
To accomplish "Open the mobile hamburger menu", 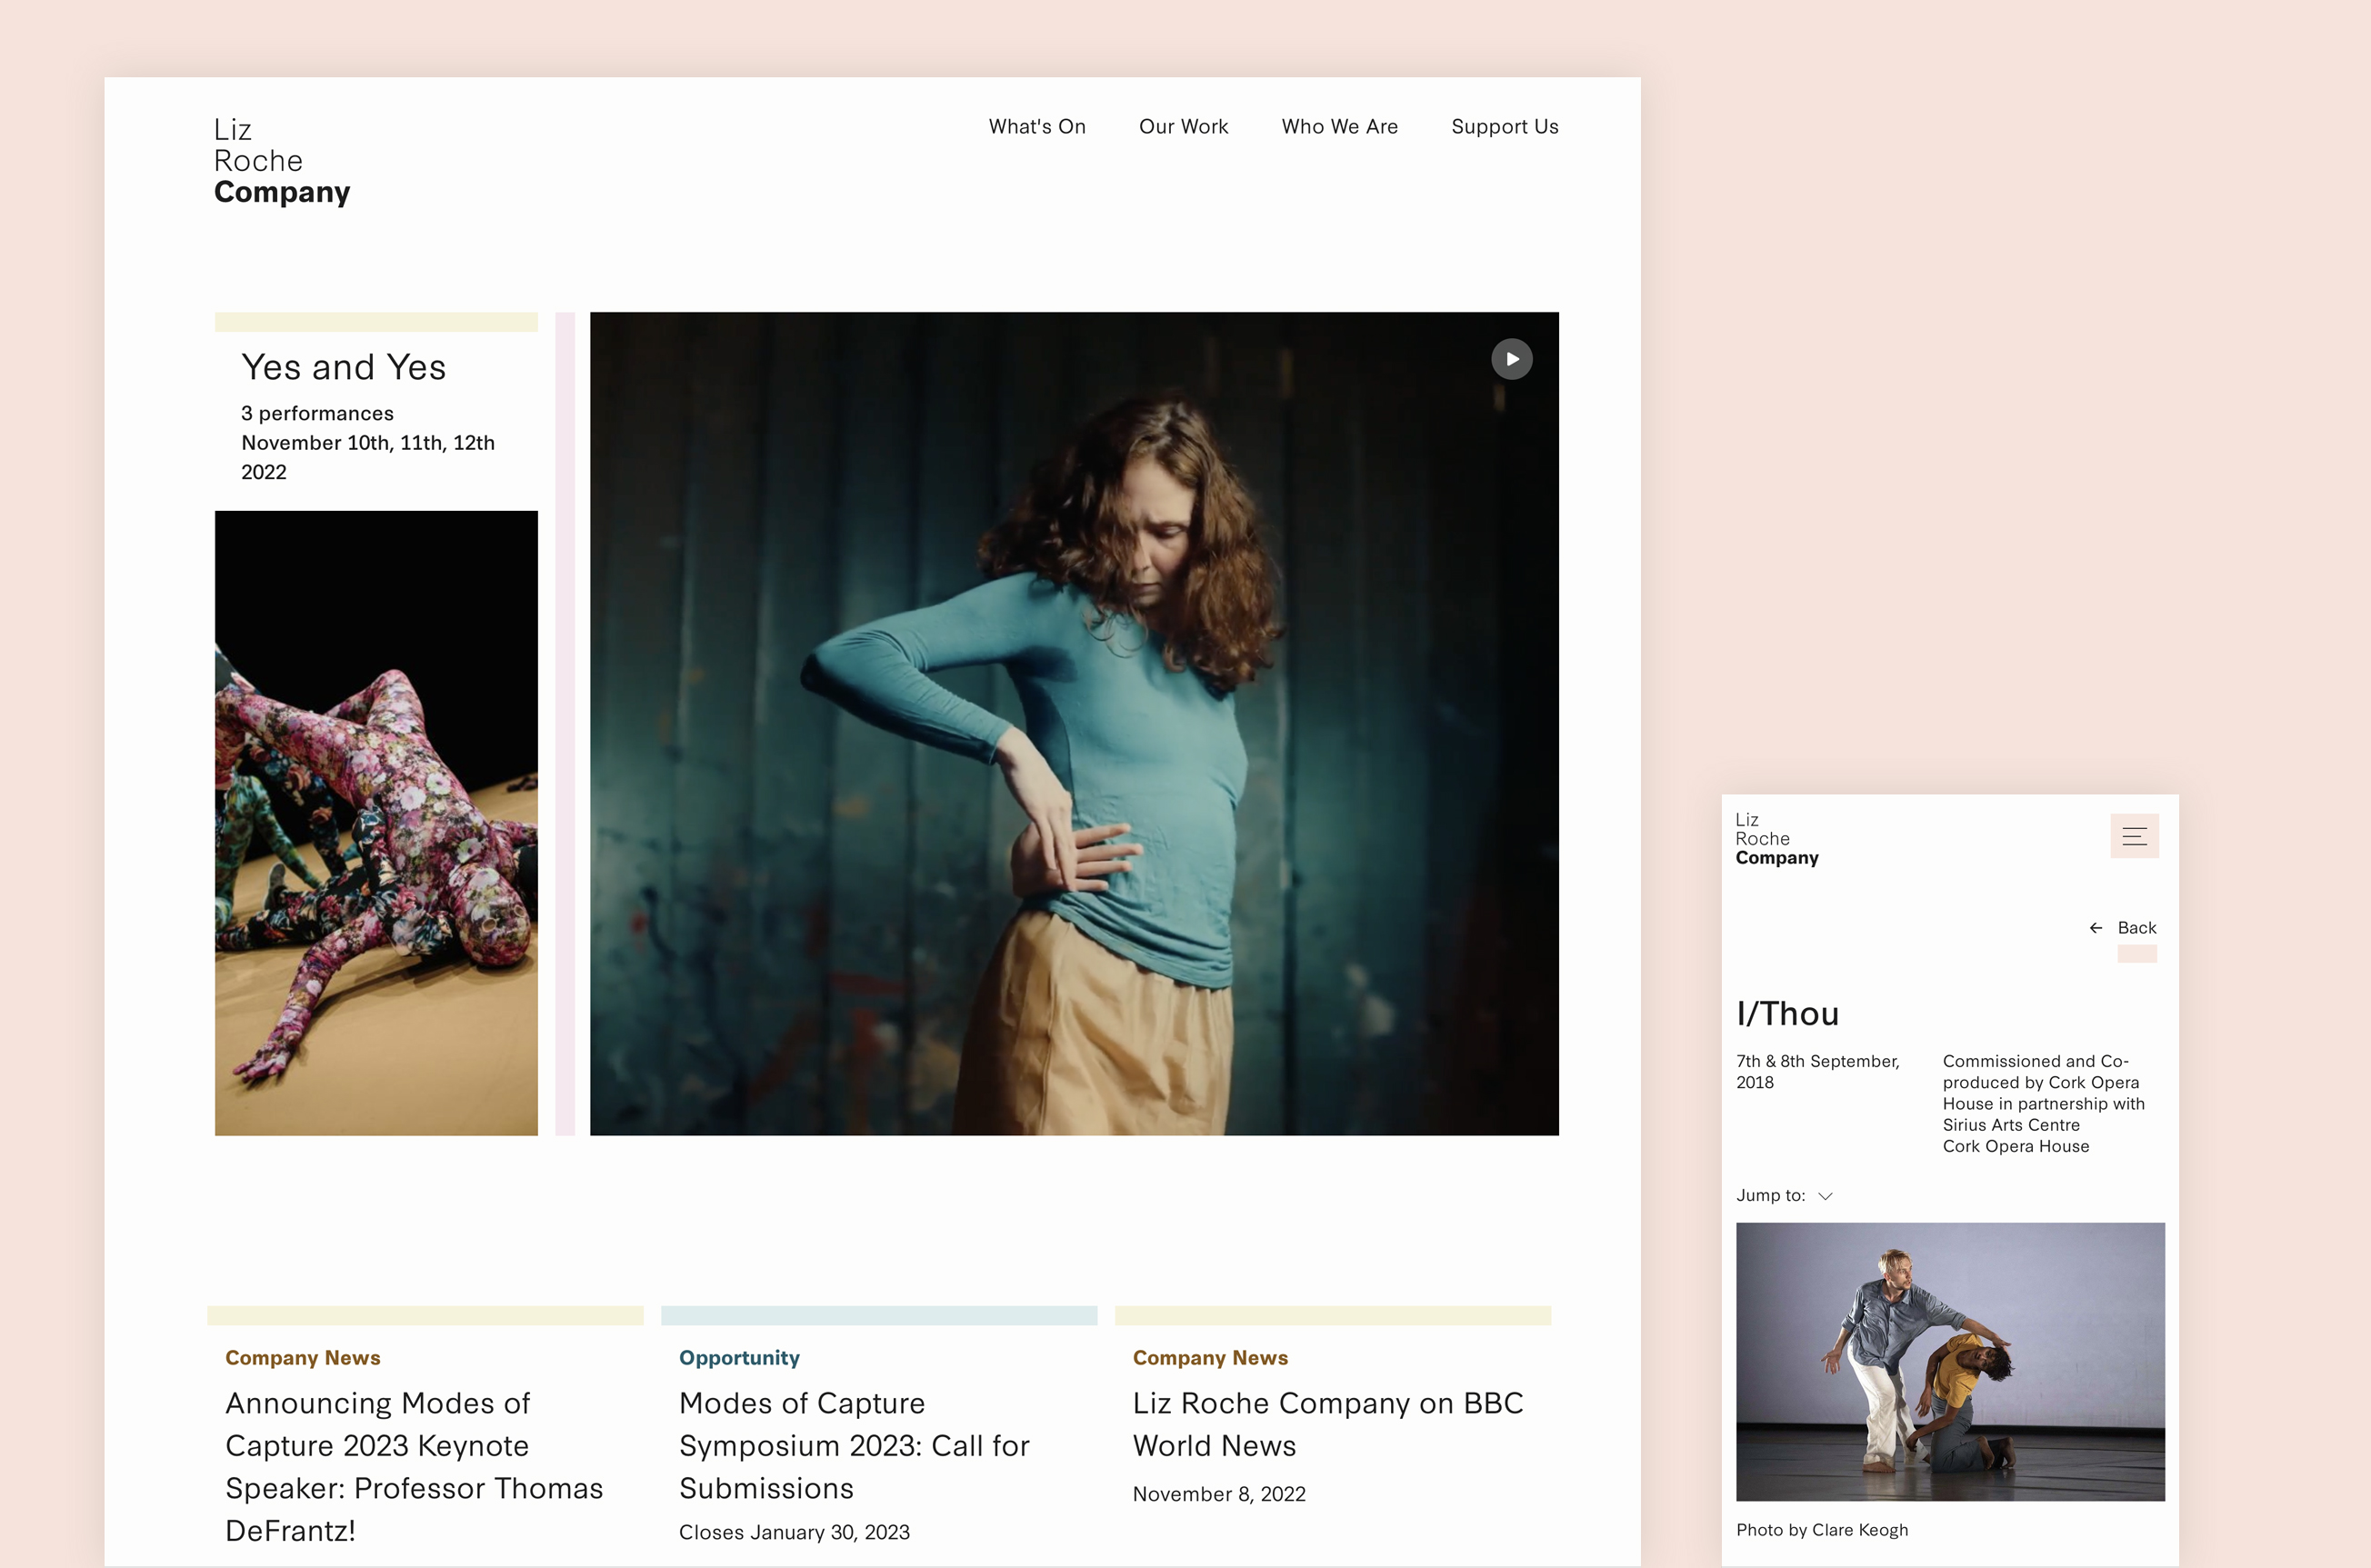I will pyautogui.click(x=2134, y=836).
